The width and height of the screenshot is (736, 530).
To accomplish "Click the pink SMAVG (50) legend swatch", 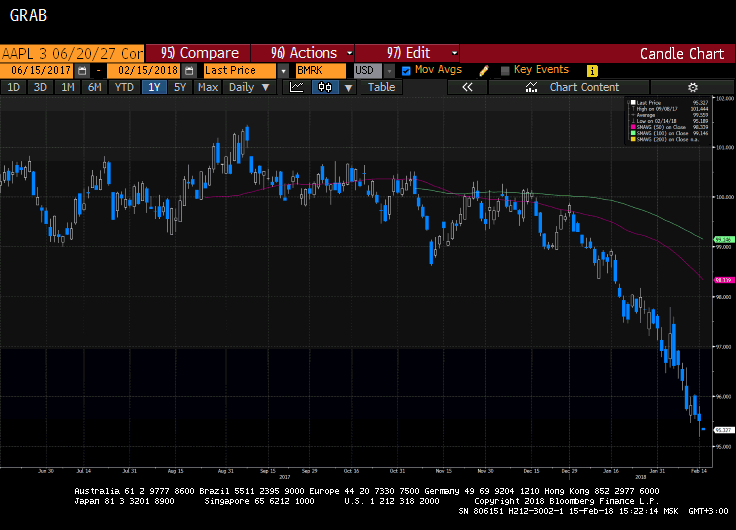I will pos(633,127).
